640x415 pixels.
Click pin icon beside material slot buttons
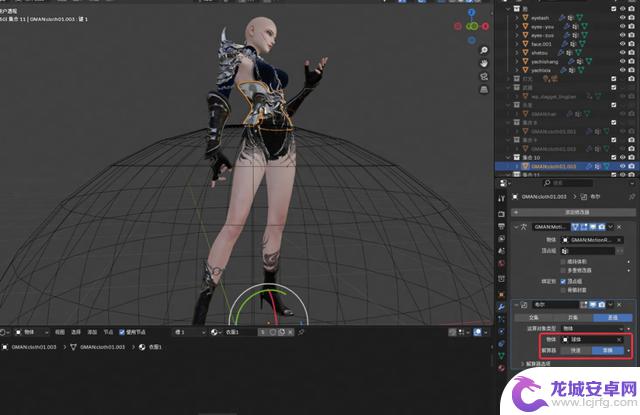(301, 333)
